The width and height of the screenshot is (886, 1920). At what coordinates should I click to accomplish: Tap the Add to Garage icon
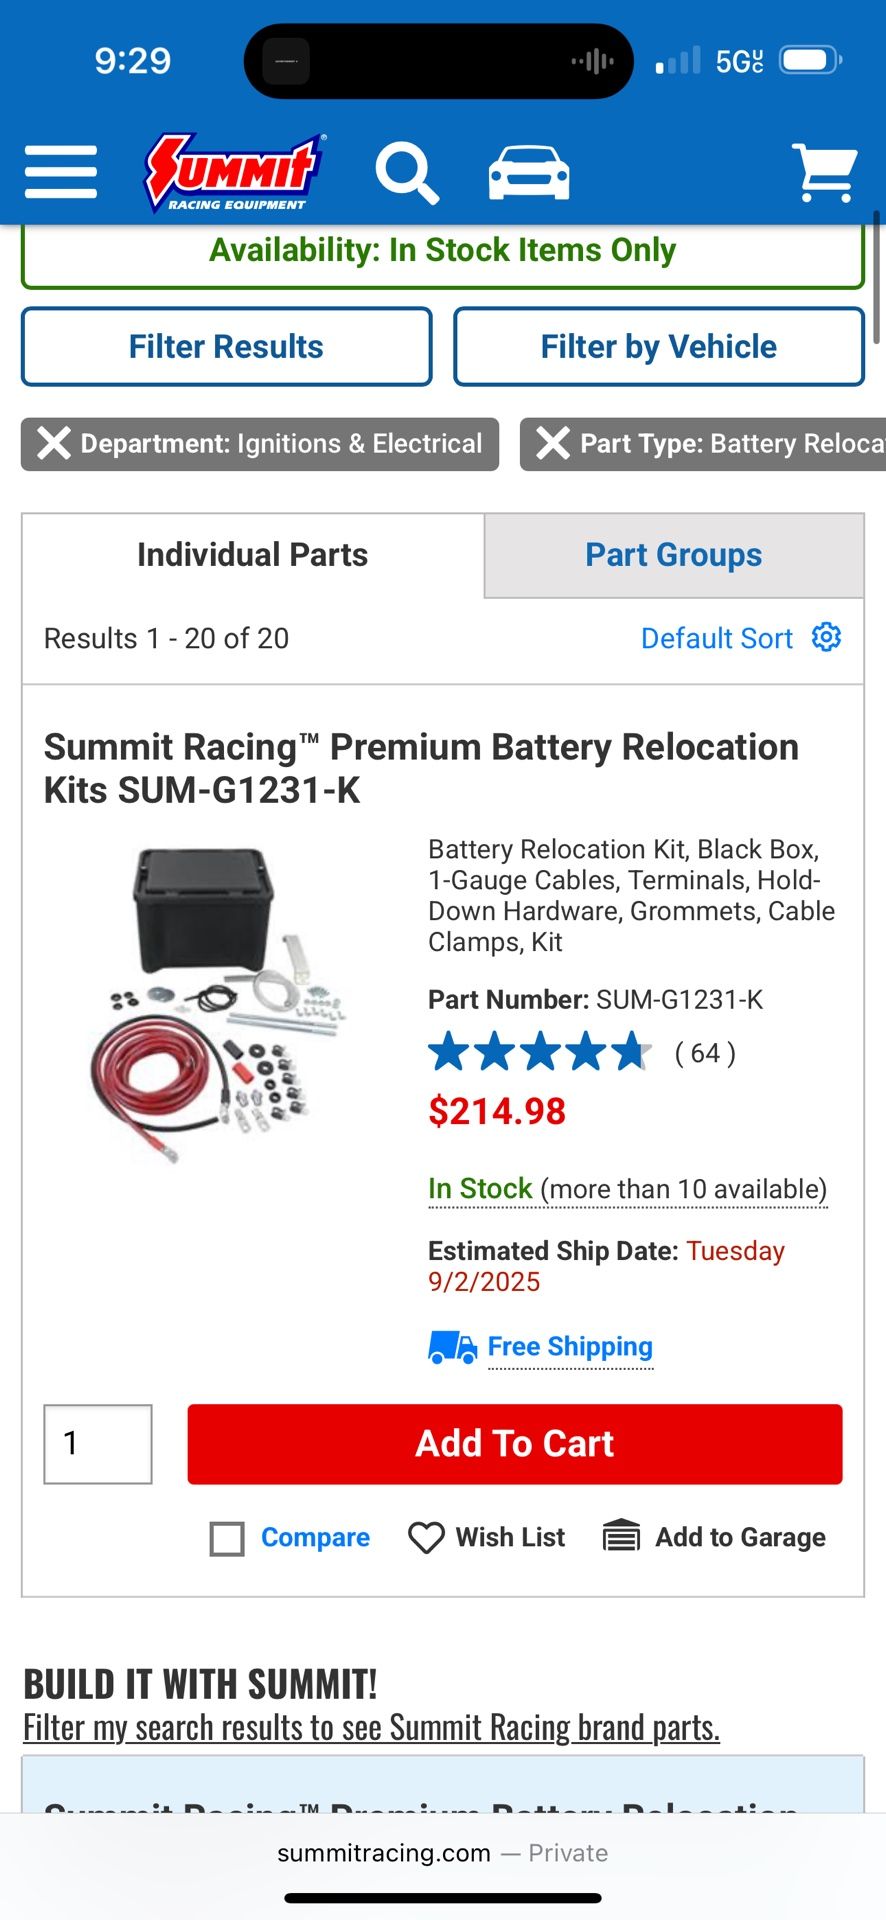621,1536
